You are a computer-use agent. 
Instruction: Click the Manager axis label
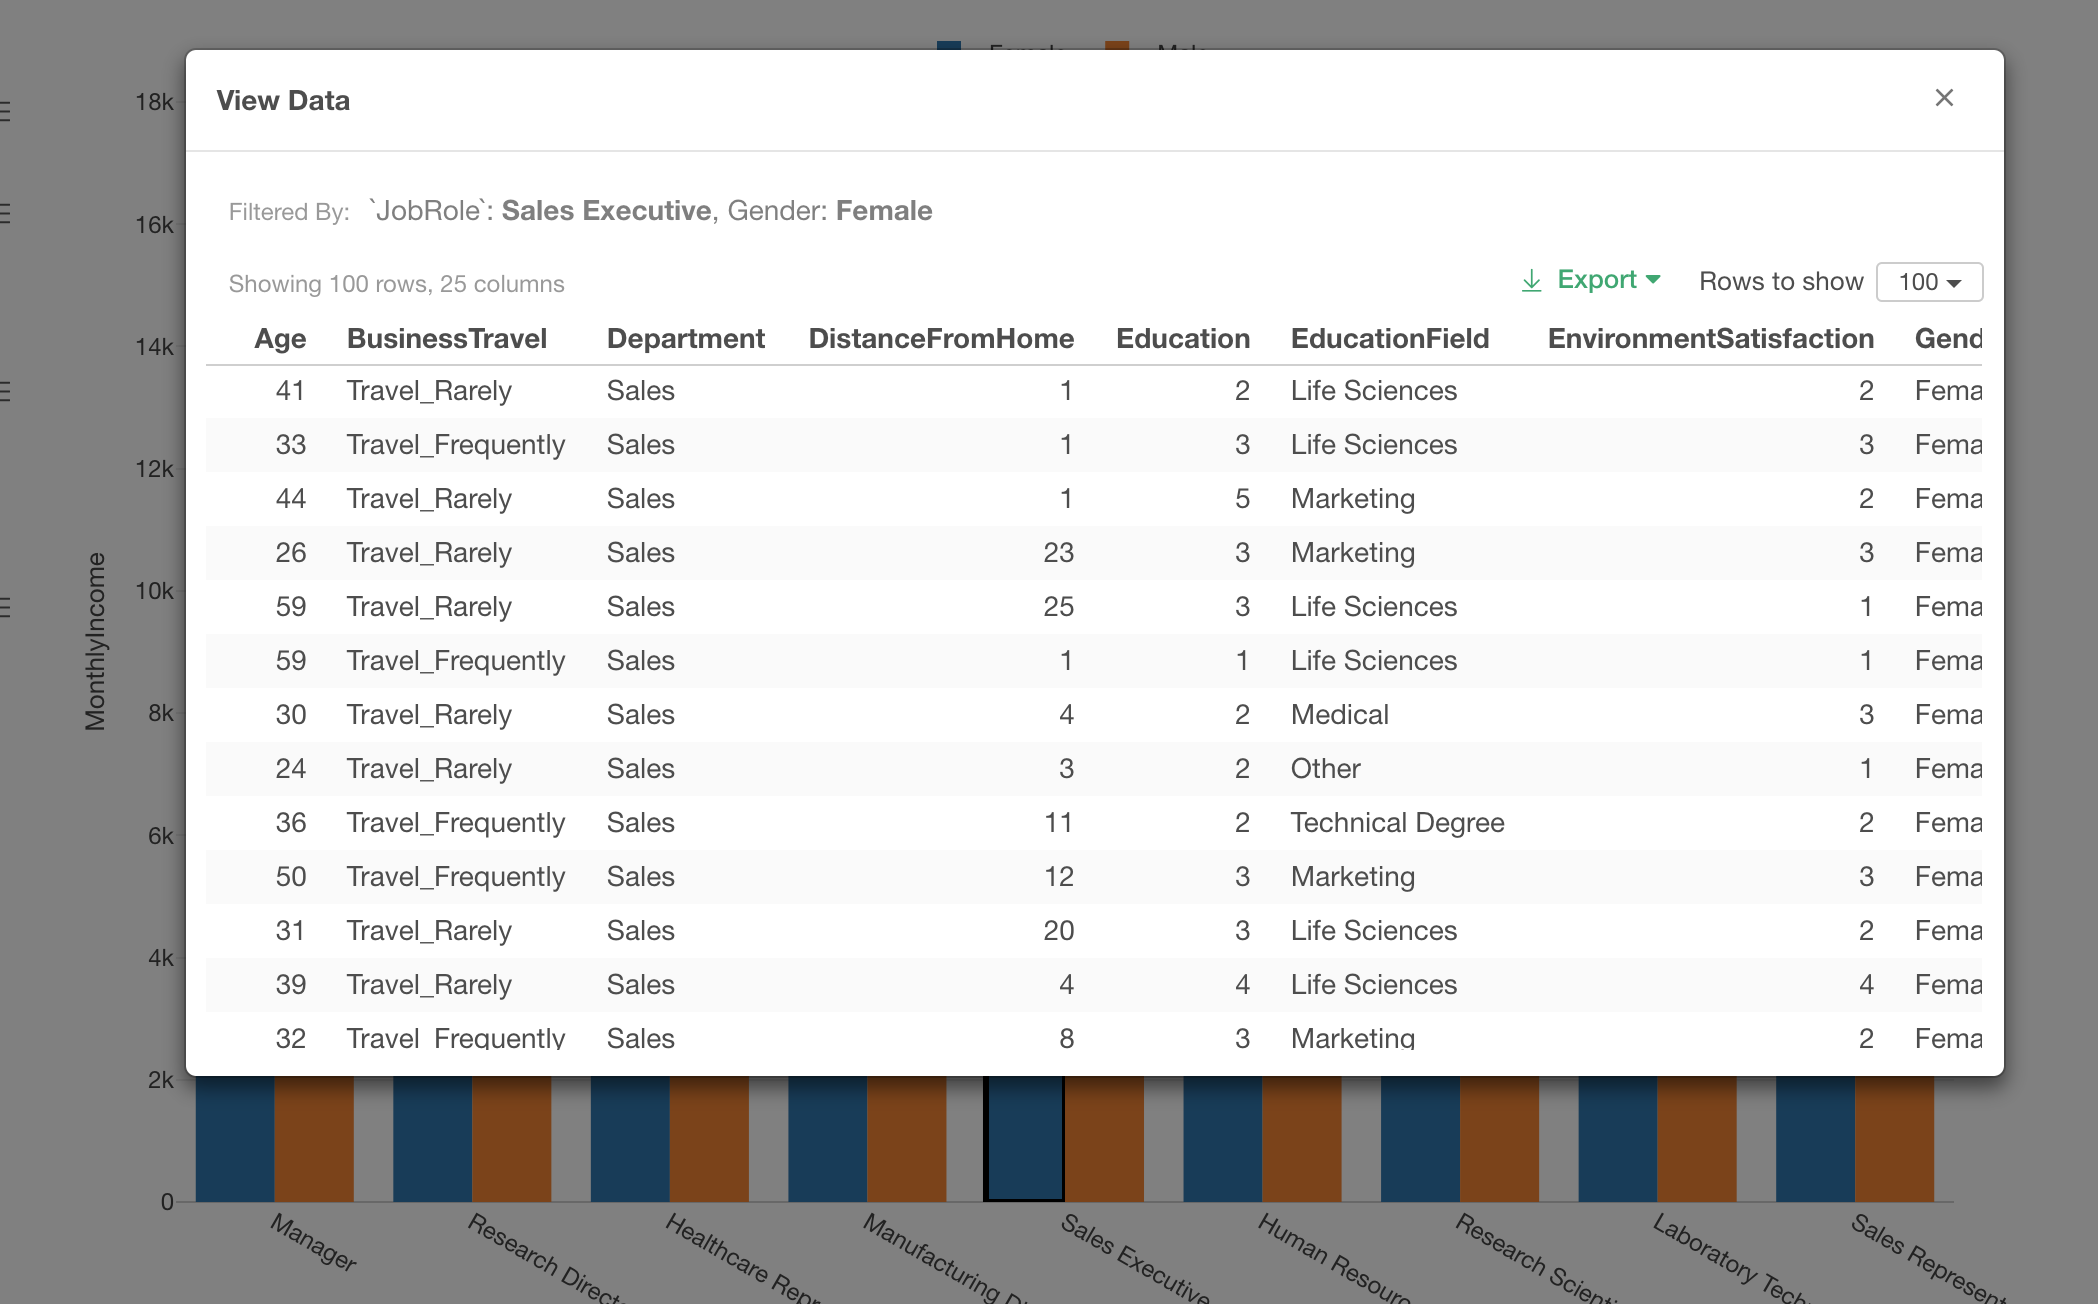click(313, 1242)
